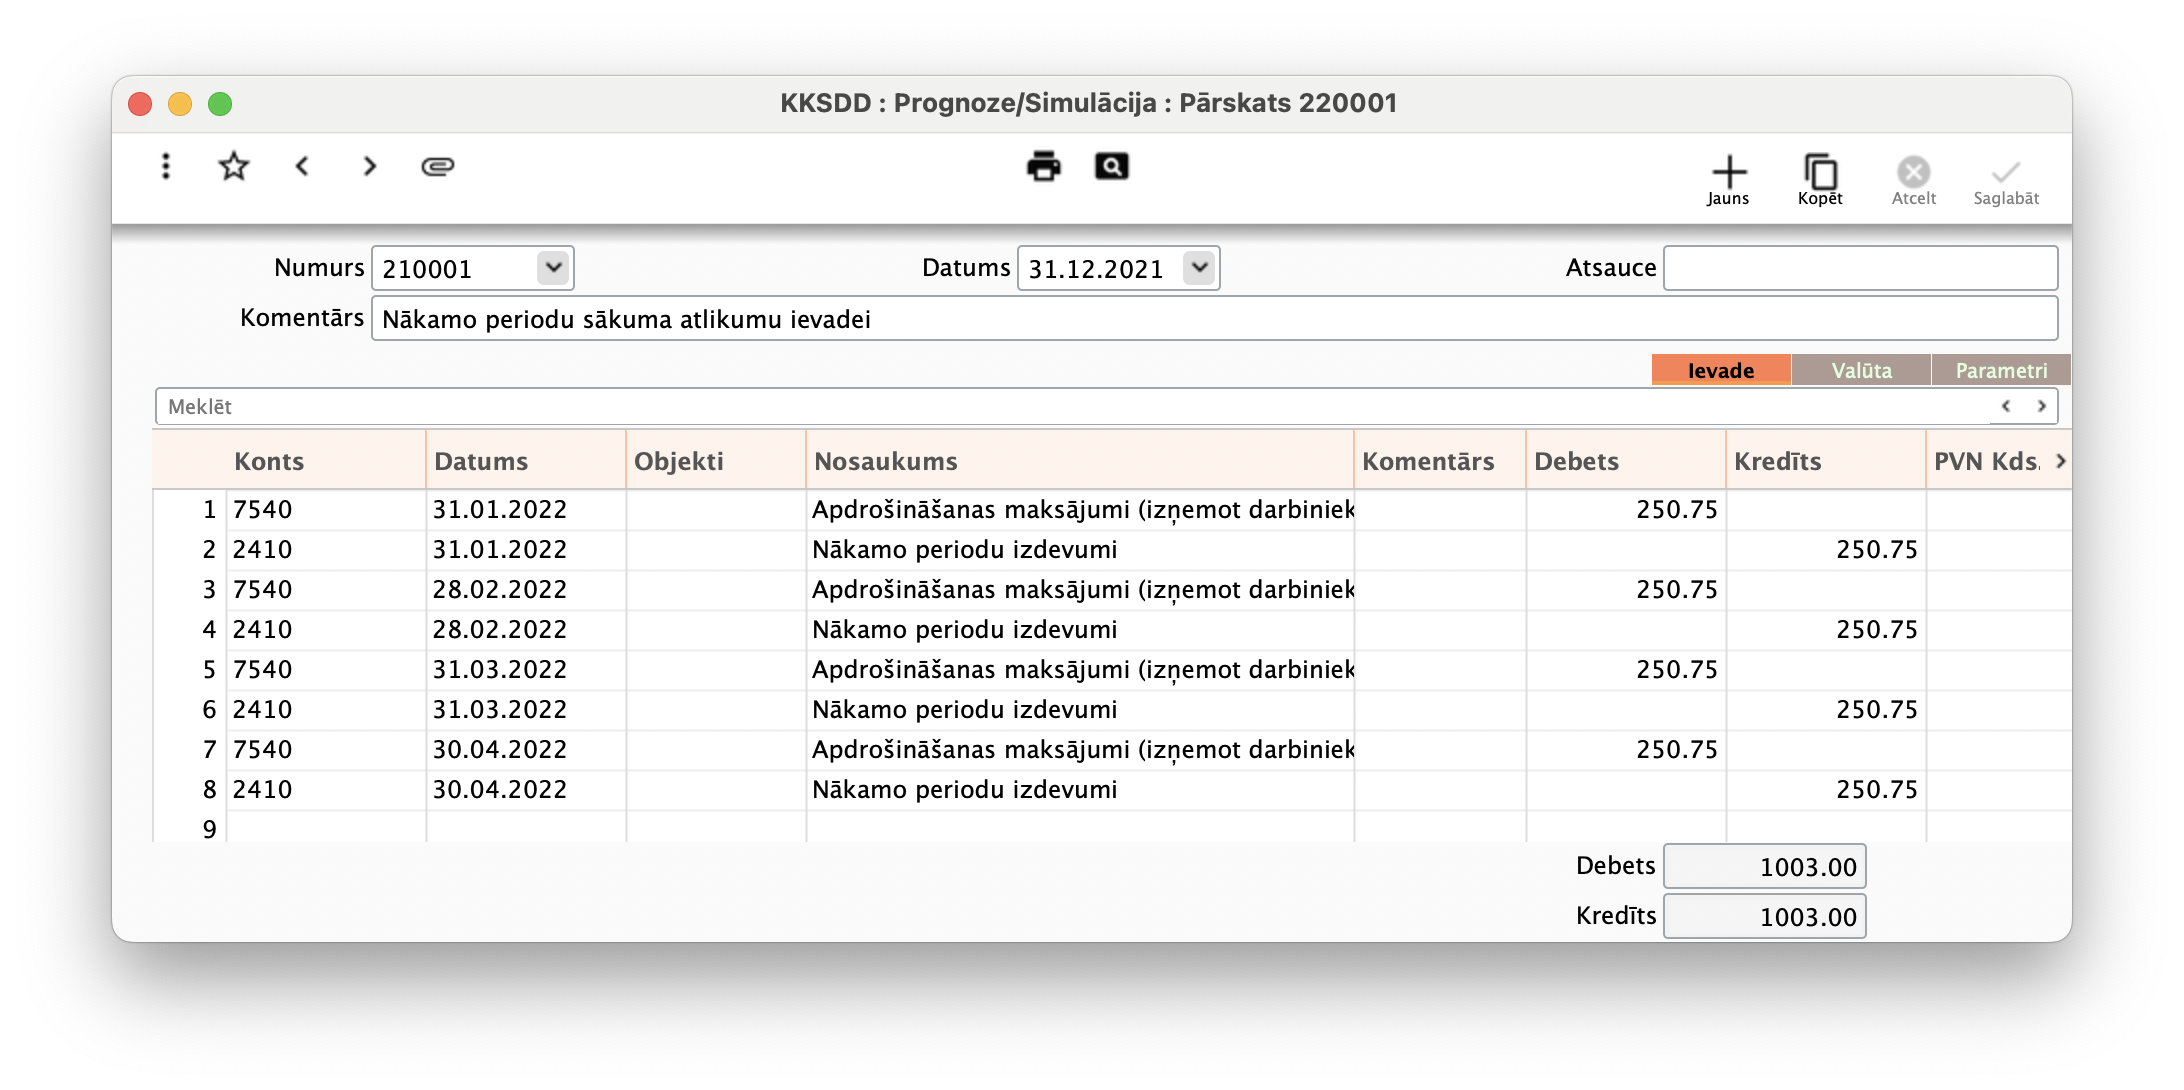Click the printer icon to print report

click(1044, 166)
